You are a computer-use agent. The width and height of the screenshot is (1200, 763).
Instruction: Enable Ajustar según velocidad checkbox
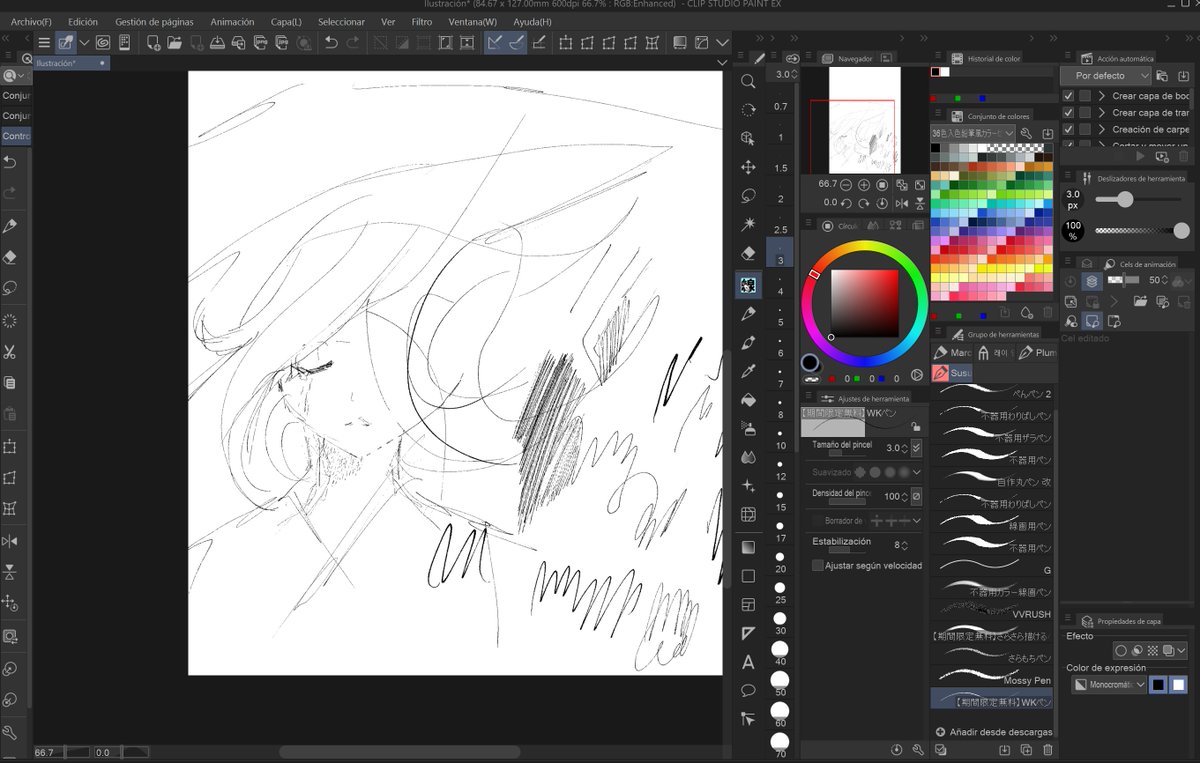[818, 565]
